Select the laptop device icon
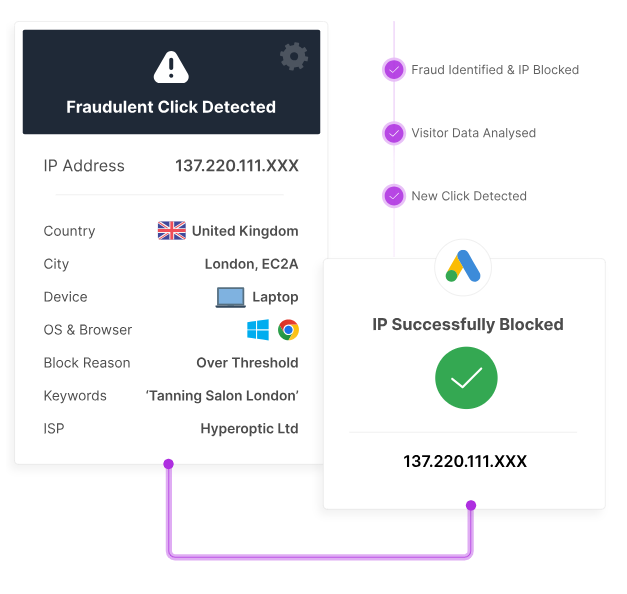627x594 pixels. point(230,297)
